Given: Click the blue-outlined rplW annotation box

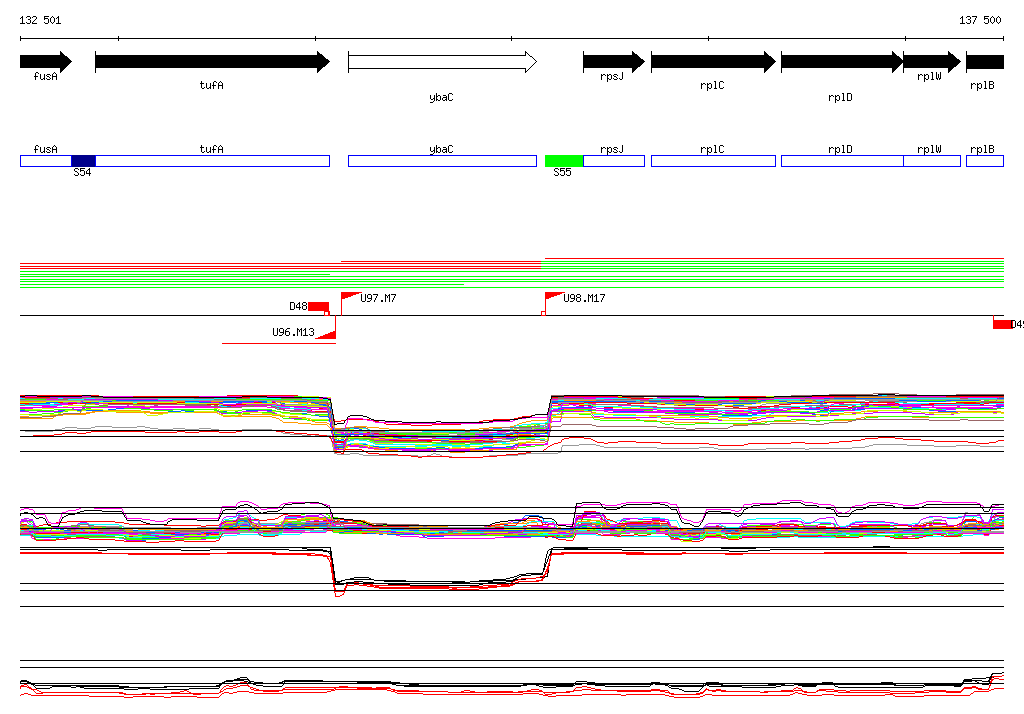Looking at the screenshot, I should click(x=932, y=161).
